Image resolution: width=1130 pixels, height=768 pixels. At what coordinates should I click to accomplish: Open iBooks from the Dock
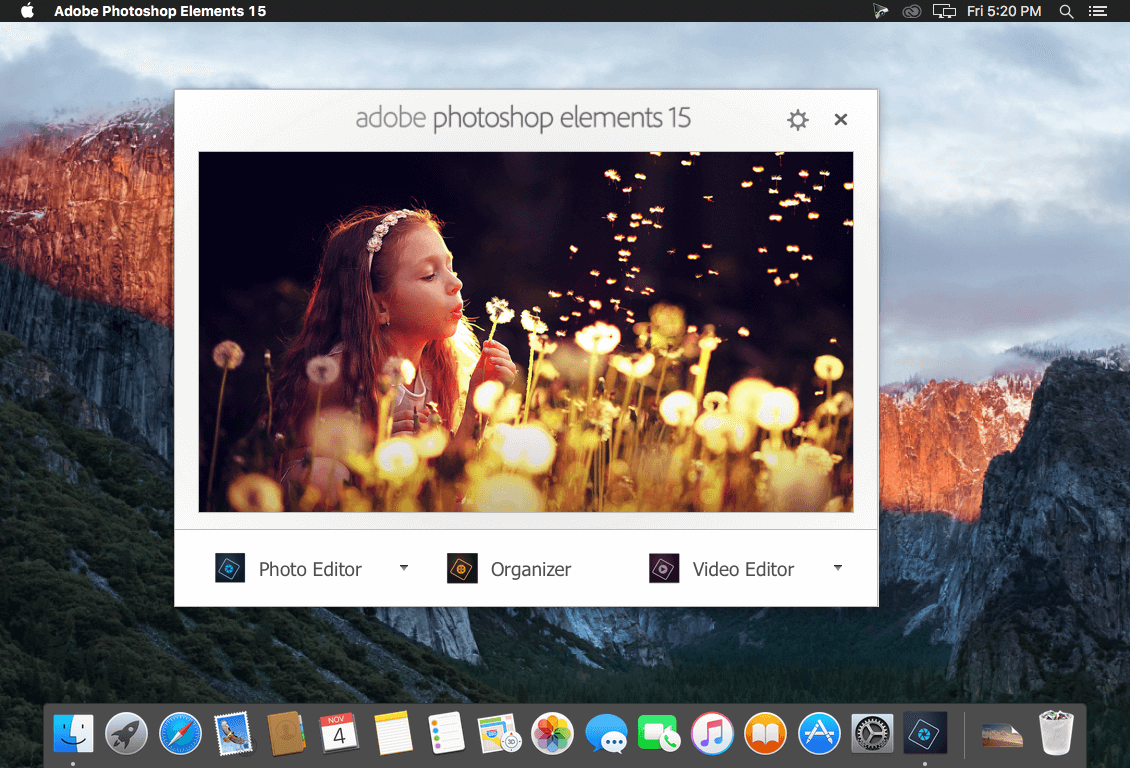click(x=765, y=733)
